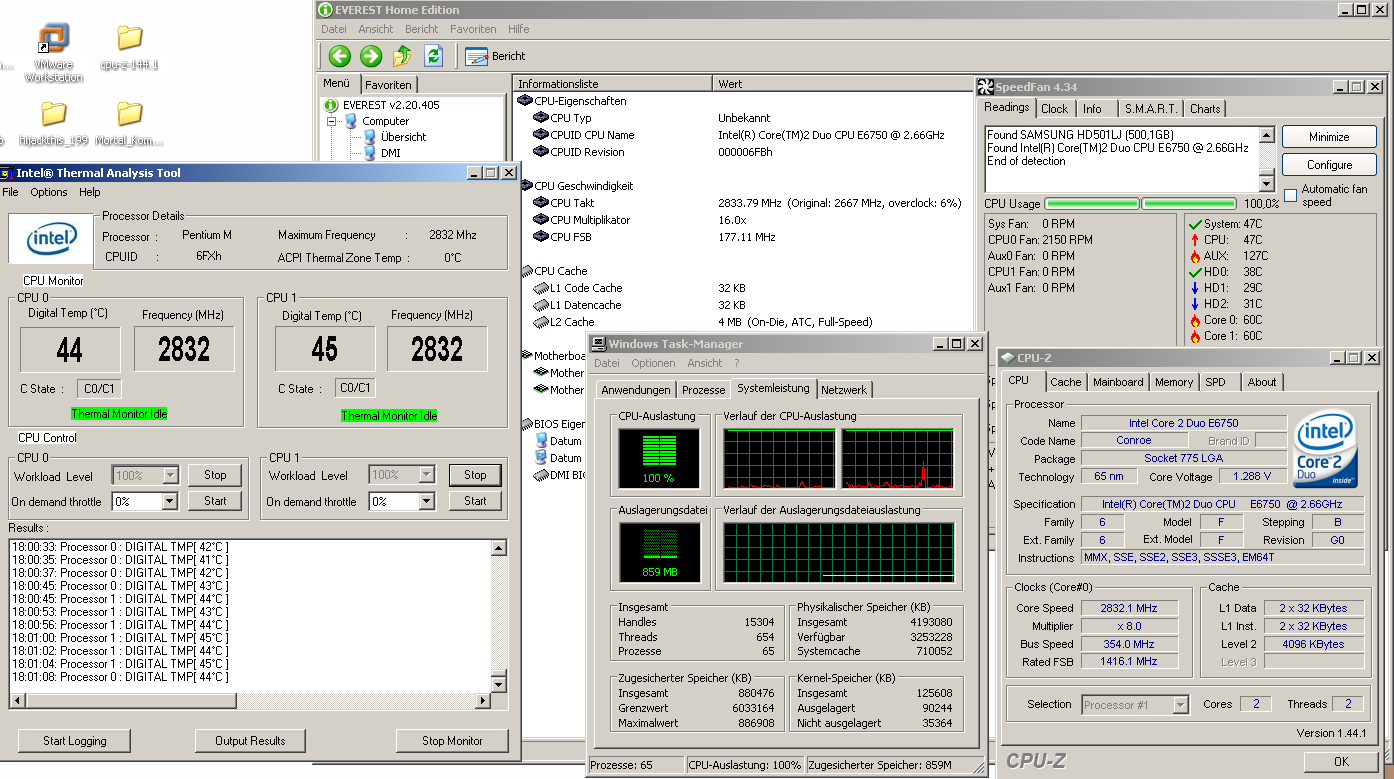Open the SpeedFan Clock tab
Viewport: 1394px width, 779px height.
pyautogui.click(x=1054, y=109)
